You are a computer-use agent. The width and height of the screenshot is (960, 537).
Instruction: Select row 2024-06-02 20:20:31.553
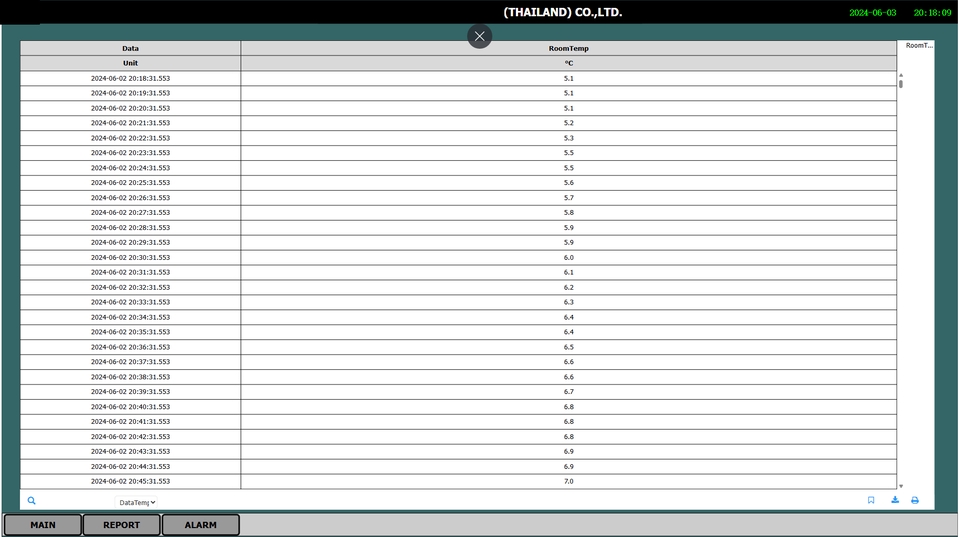(x=459, y=108)
